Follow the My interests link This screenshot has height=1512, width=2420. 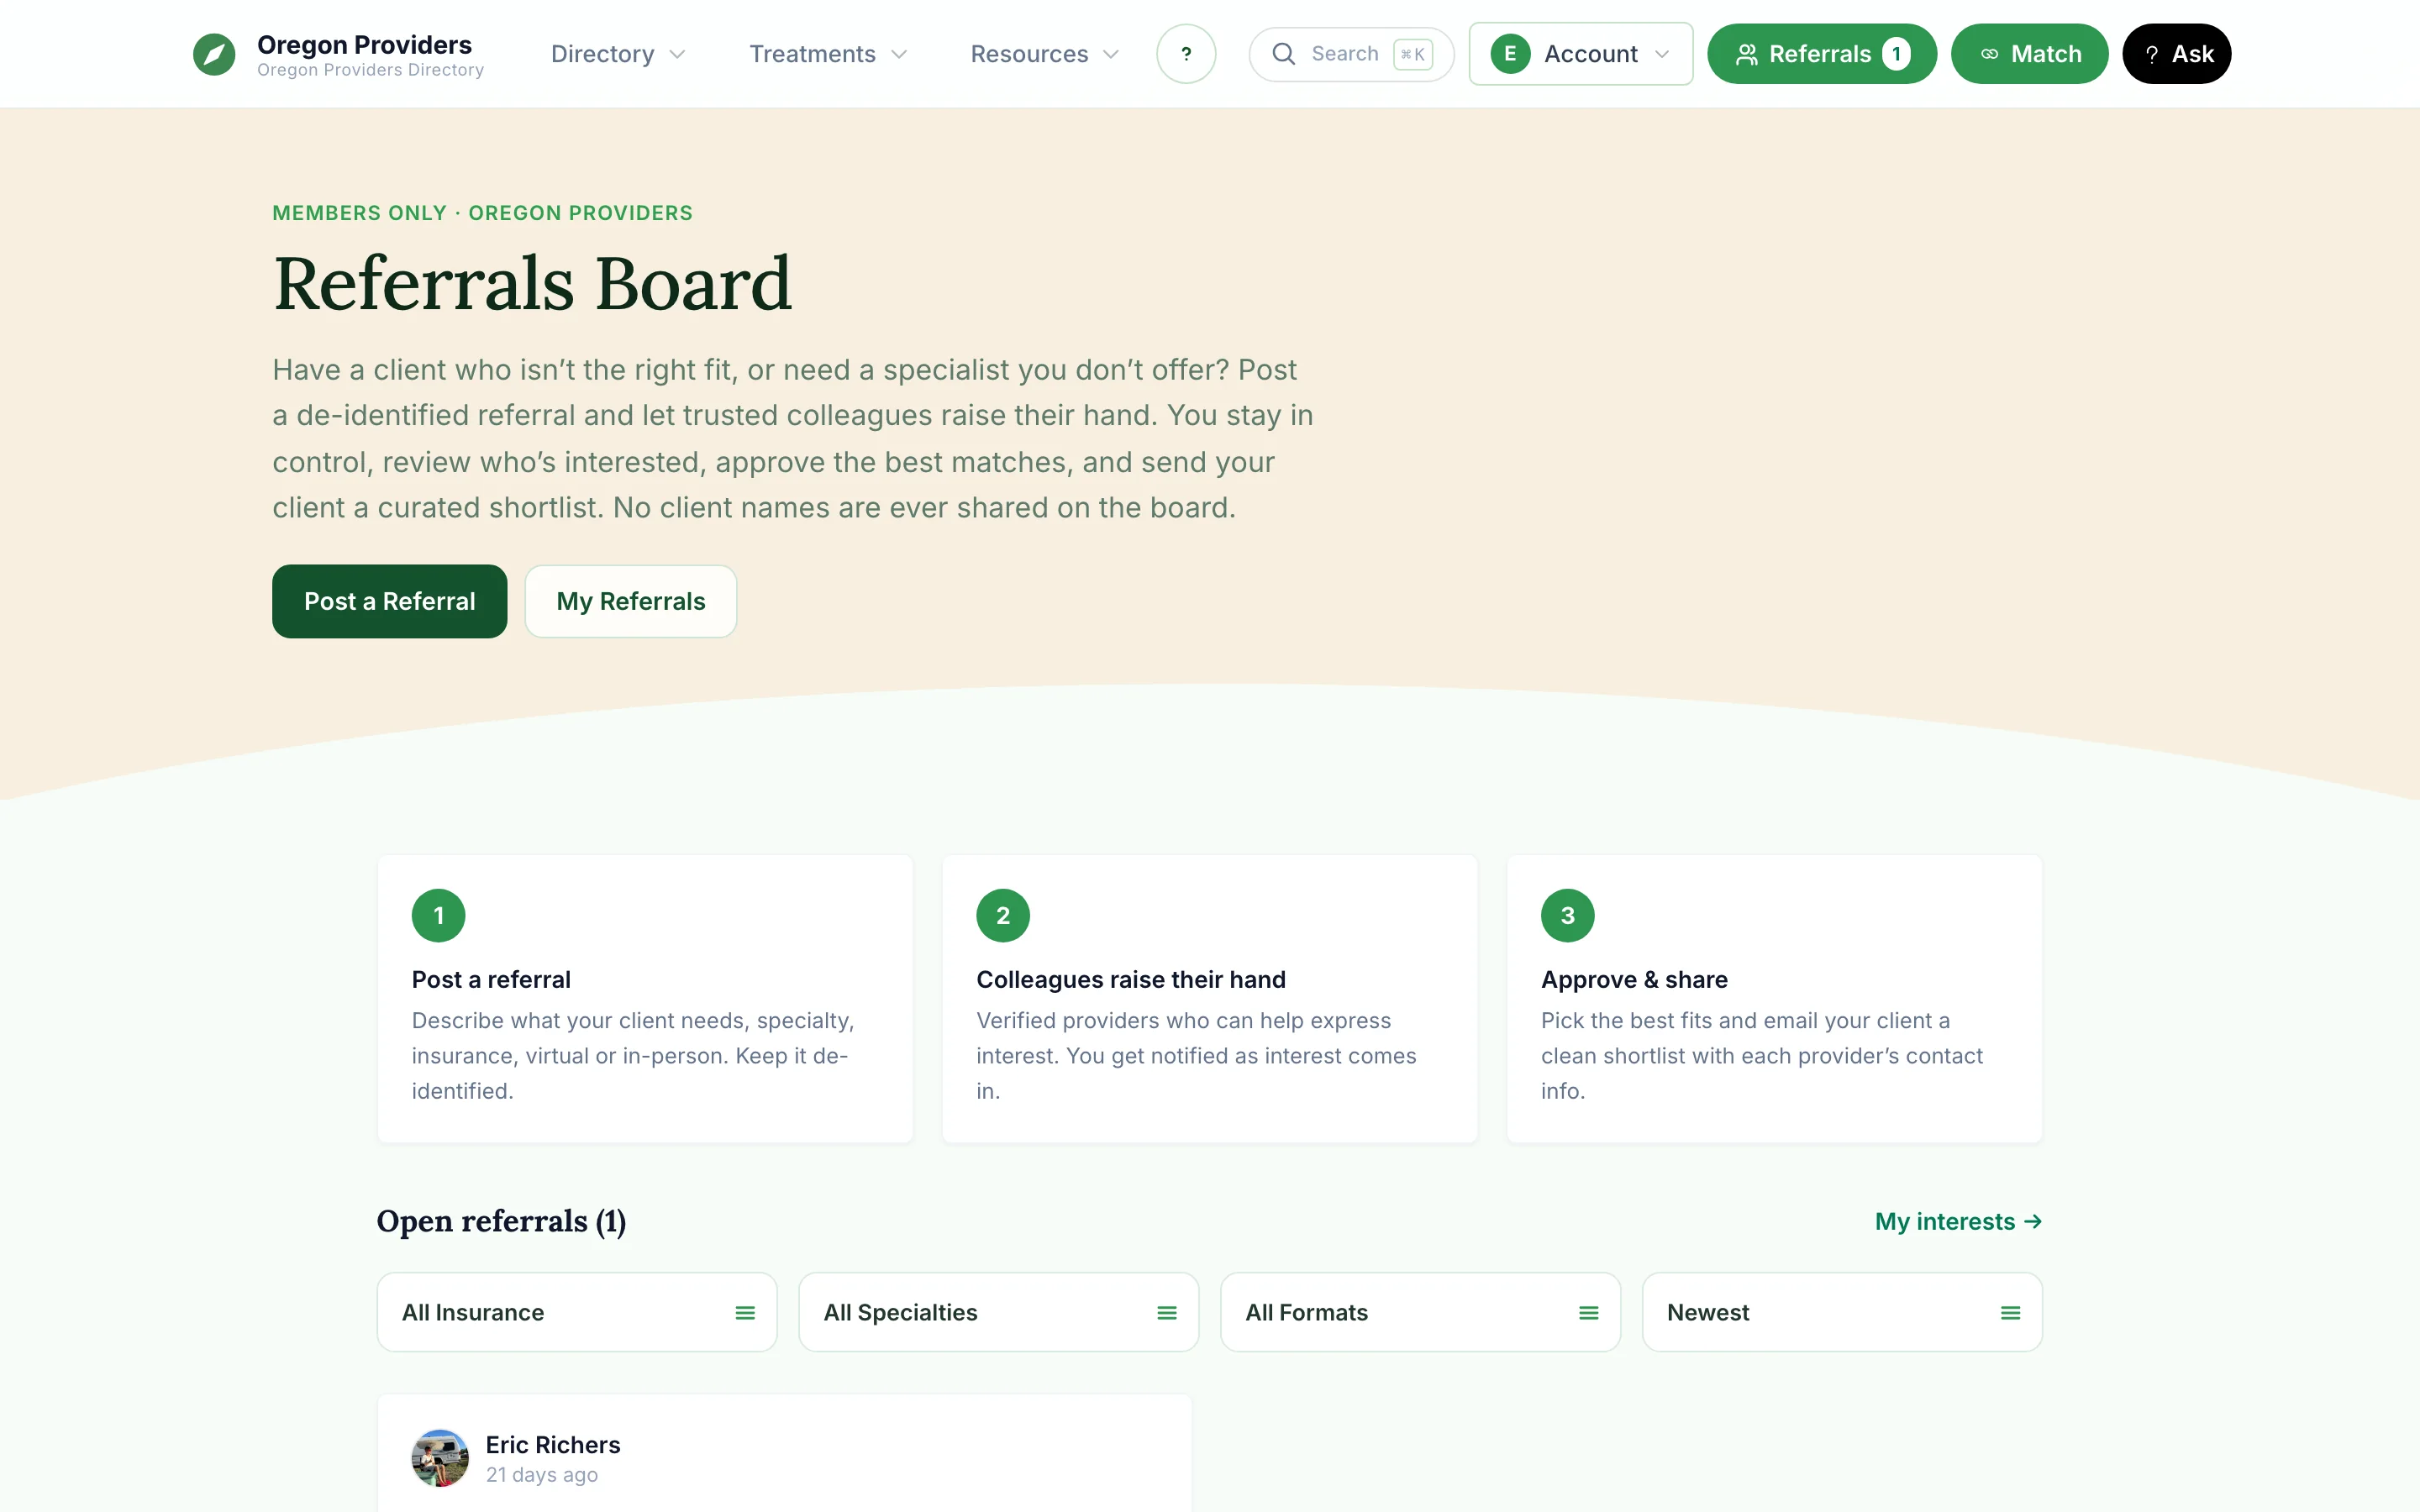click(x=1958, y=1221)
